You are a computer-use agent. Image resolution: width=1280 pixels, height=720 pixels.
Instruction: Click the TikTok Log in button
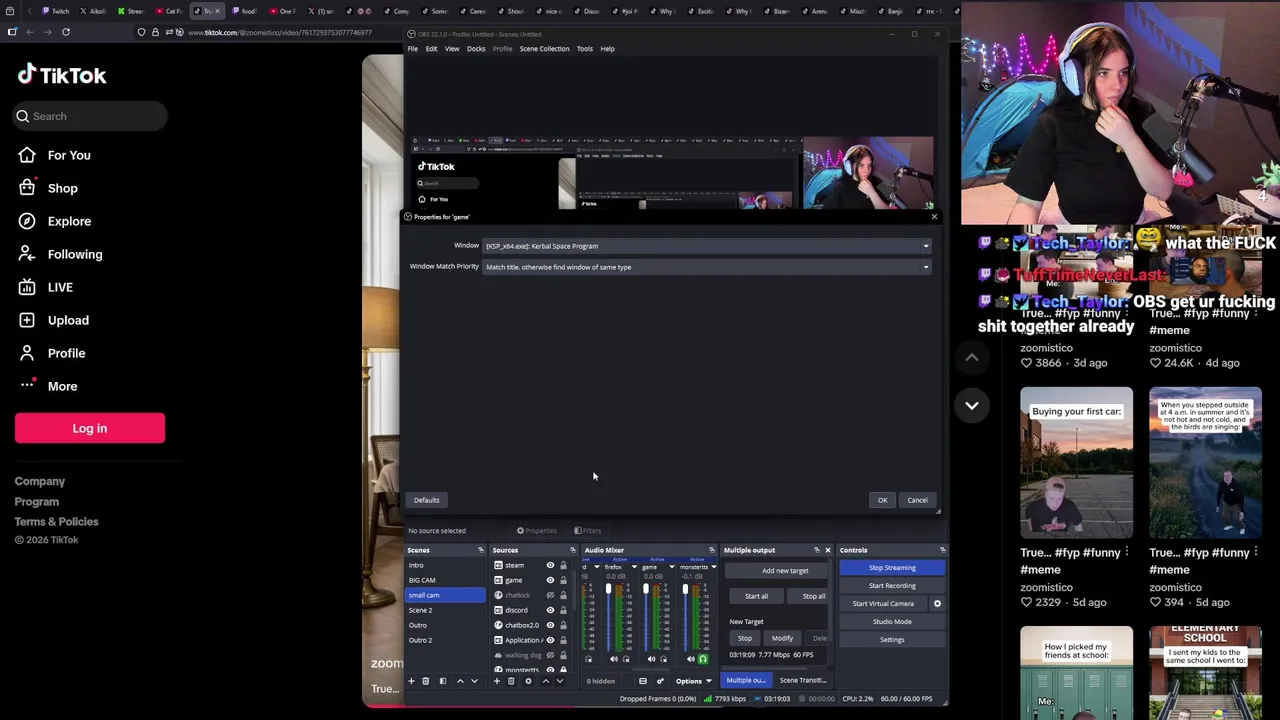(90, 428)
